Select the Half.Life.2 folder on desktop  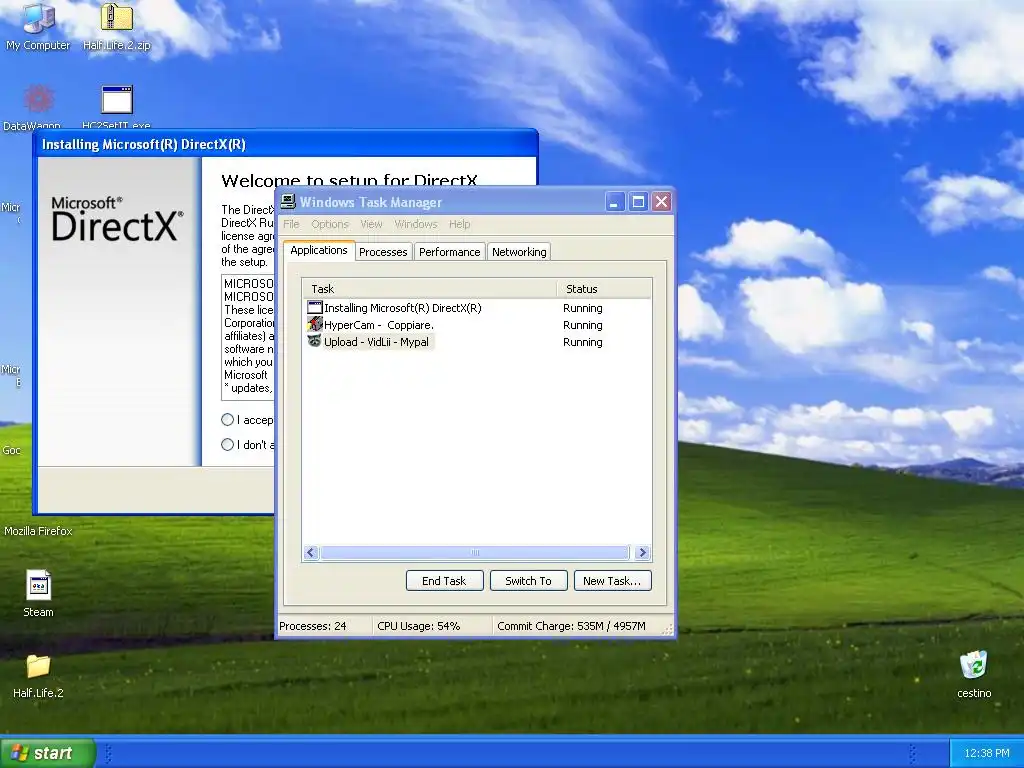point(39,675)
